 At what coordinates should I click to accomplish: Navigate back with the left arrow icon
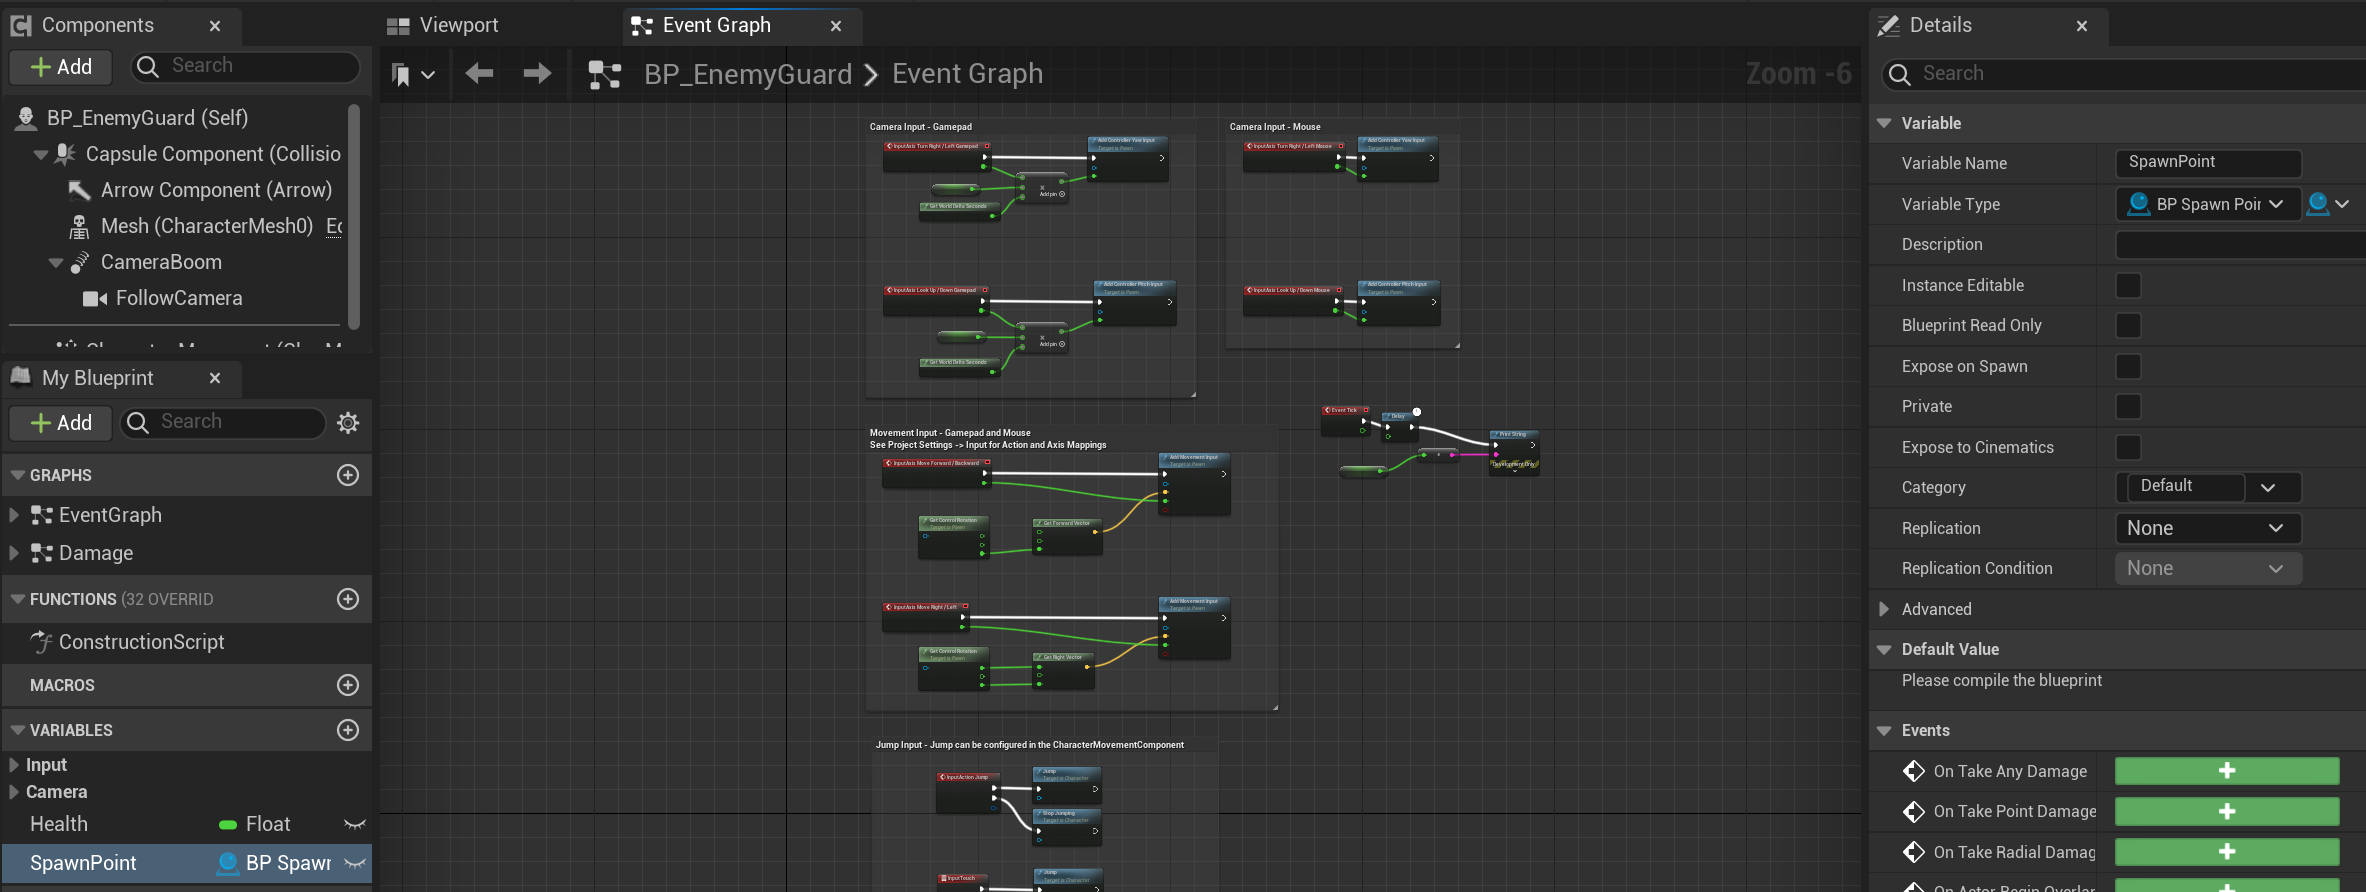pos(479,73)
